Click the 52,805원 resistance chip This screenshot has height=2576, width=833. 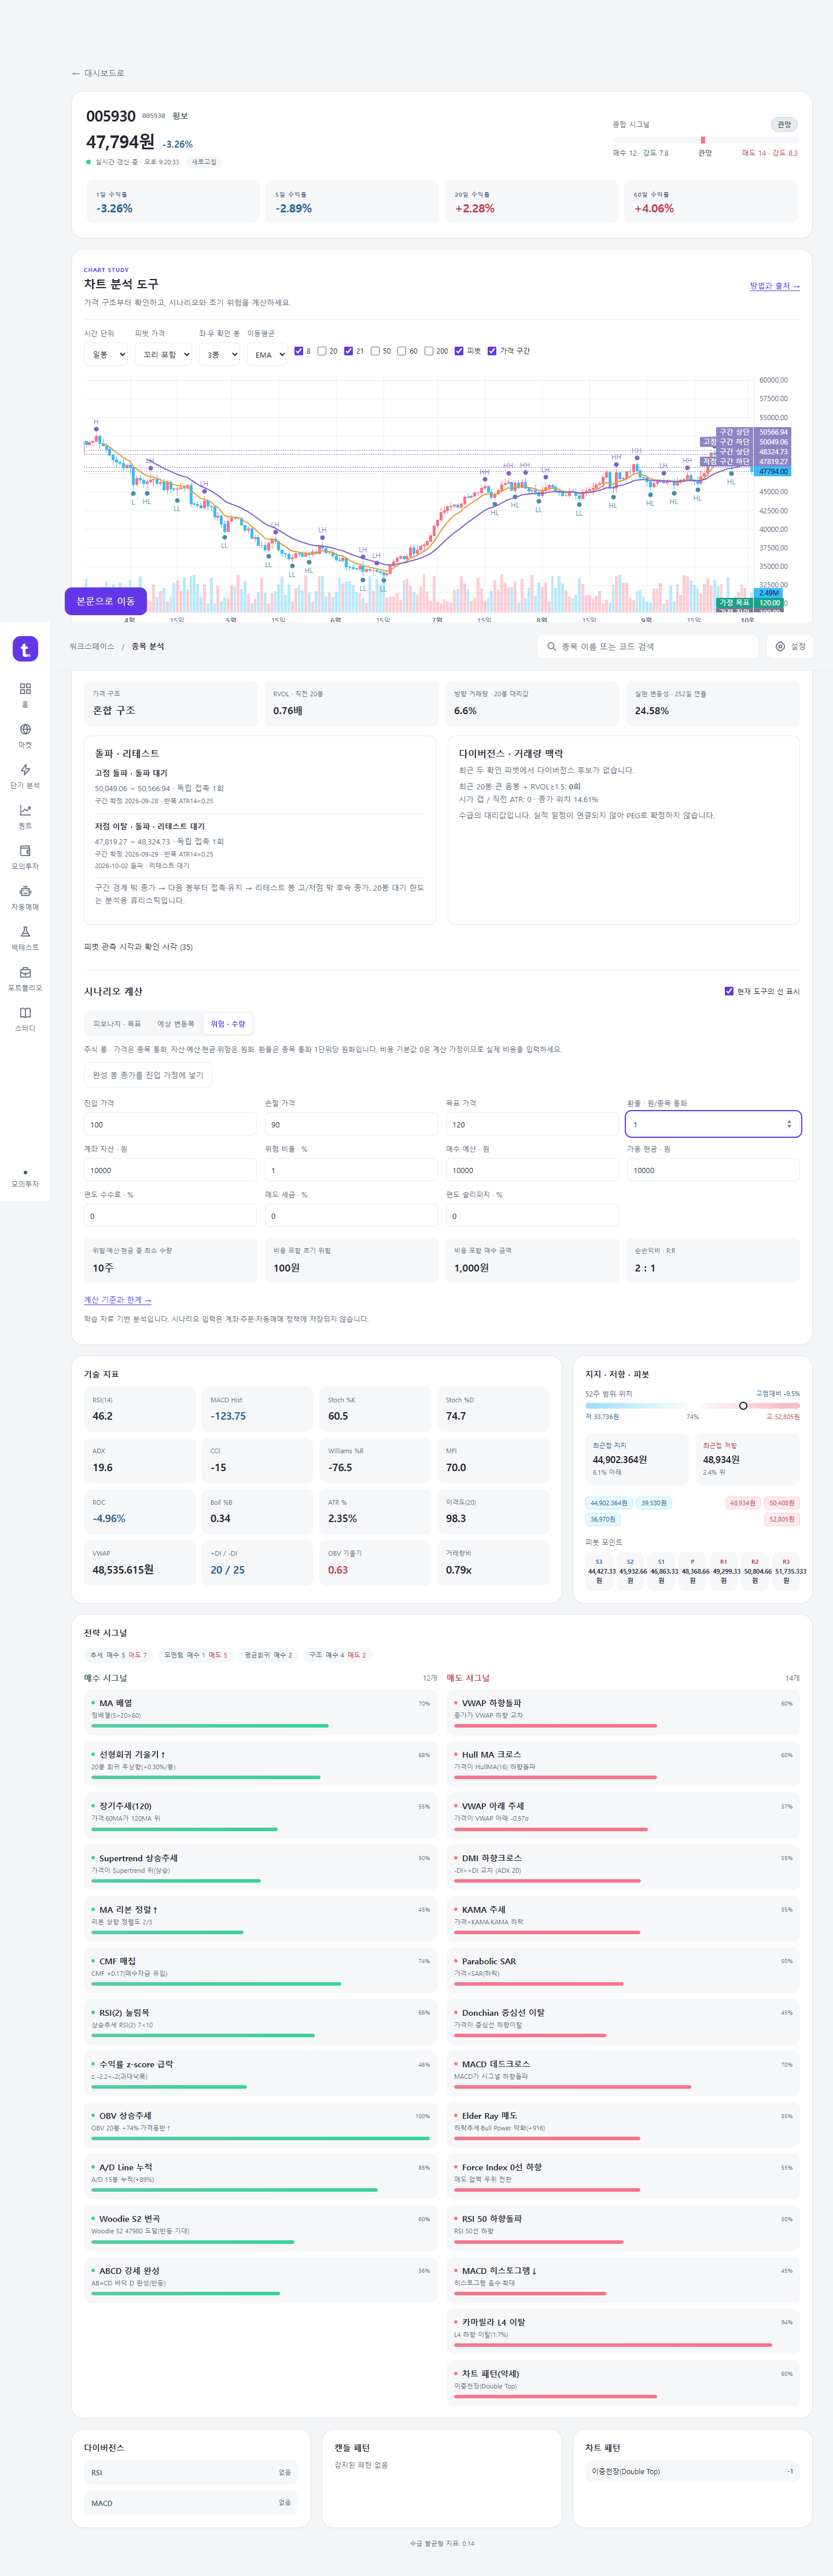tap(781, 1519)
